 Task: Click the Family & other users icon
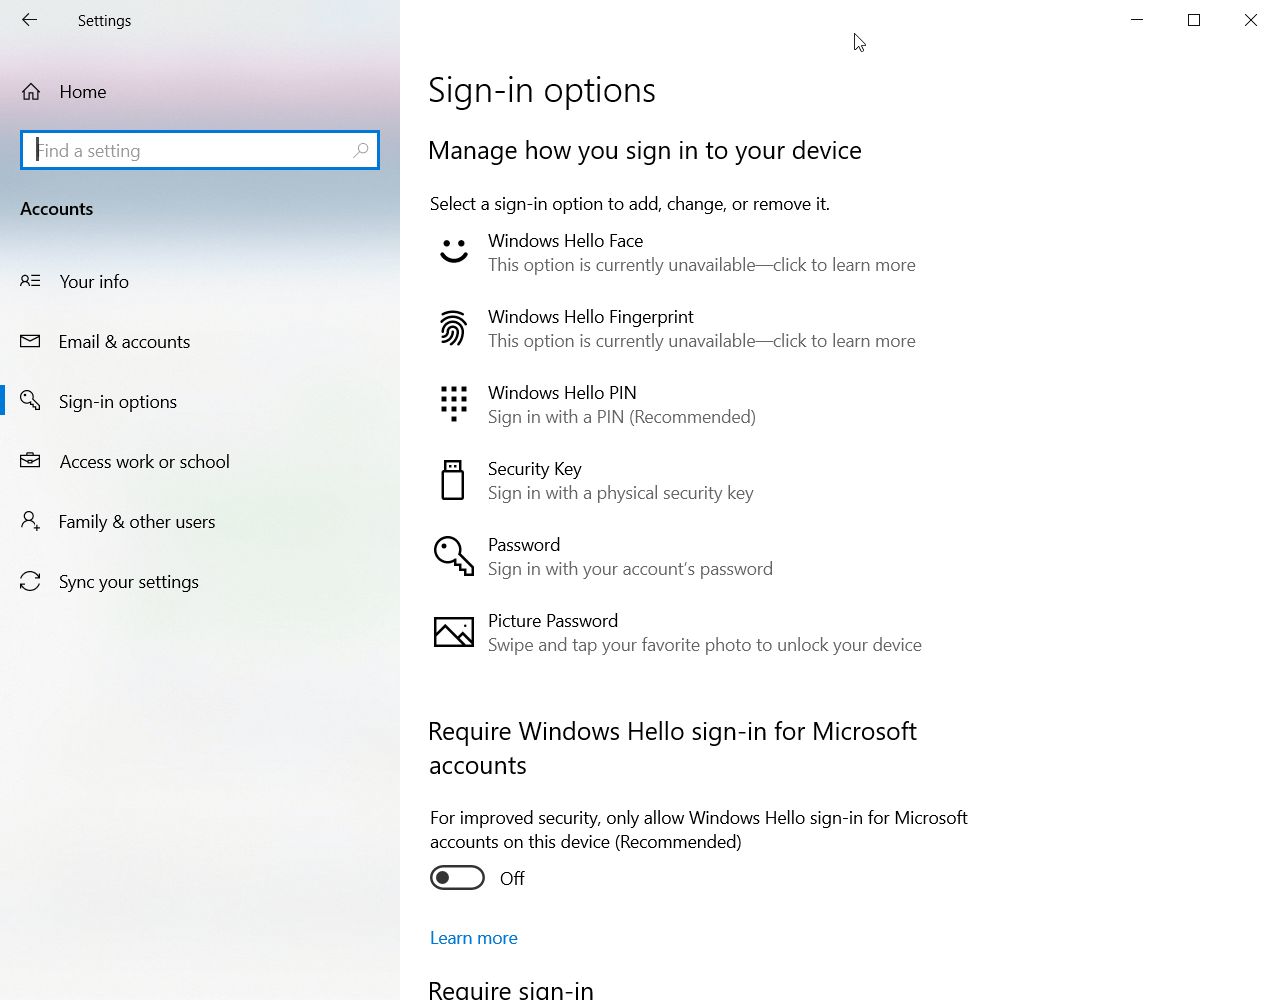[31, 521]
